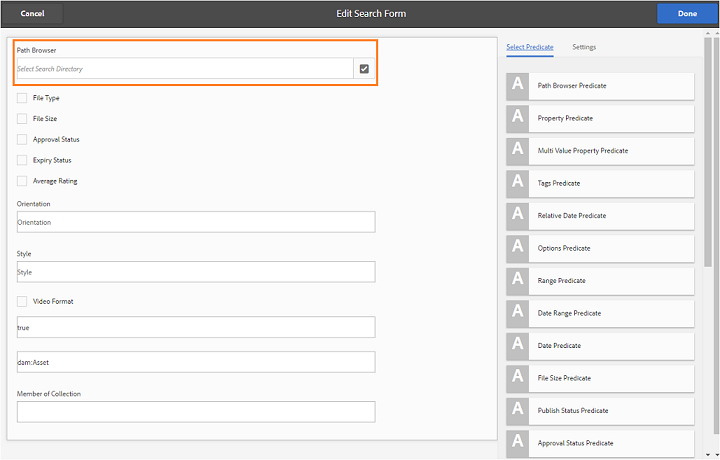720x460 pixels.
Task: Check the Video Format checkbox
Action: (x=22, y=301)
